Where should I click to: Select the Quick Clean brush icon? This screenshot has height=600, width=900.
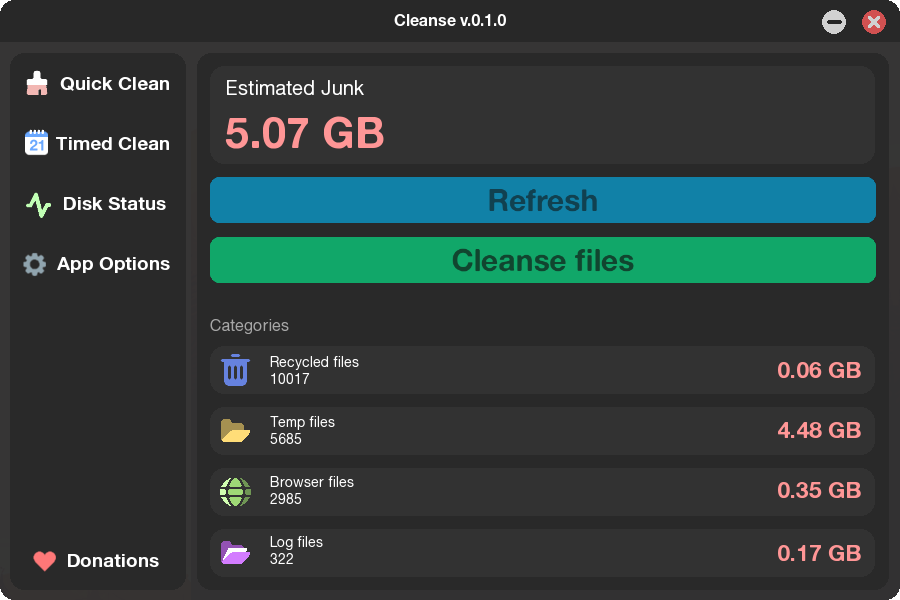point(35,84)
